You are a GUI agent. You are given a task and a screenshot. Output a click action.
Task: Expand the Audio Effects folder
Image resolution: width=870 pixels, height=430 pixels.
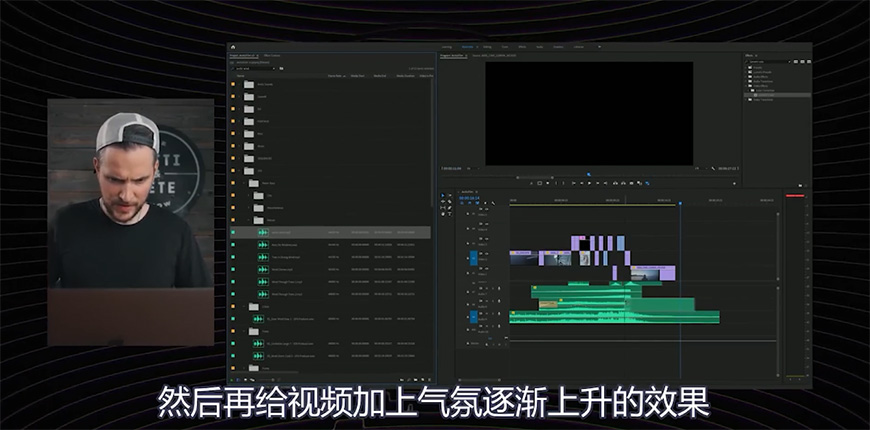[746, 77]
